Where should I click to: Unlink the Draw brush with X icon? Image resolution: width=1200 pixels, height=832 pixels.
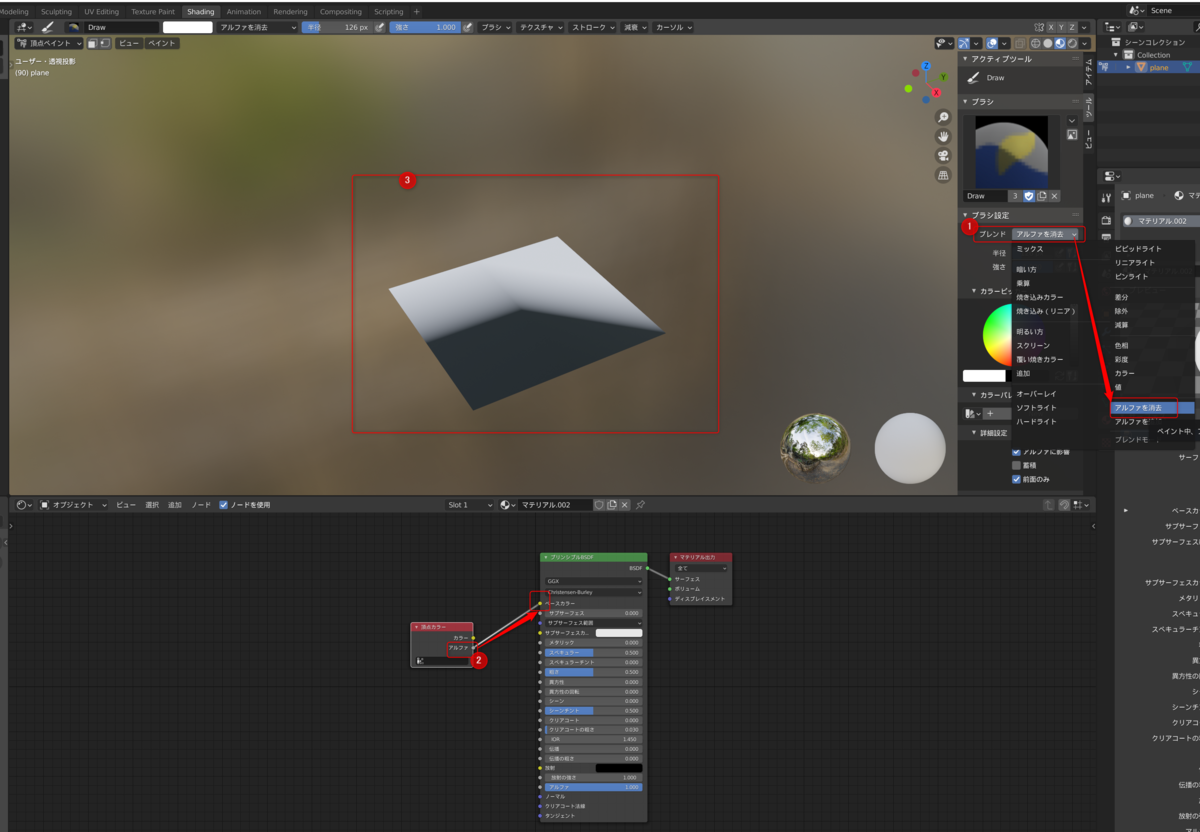coord(1053,196)
